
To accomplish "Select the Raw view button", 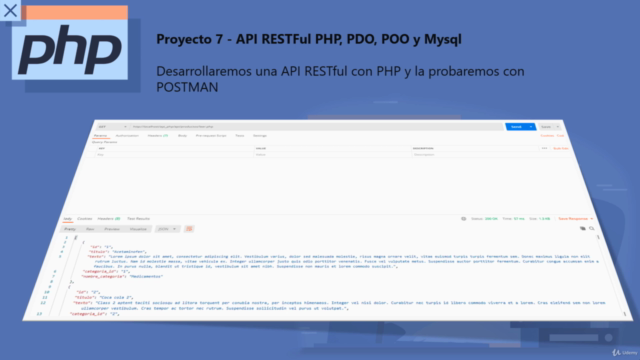I will pyautogui.click(x=90, y=229).
